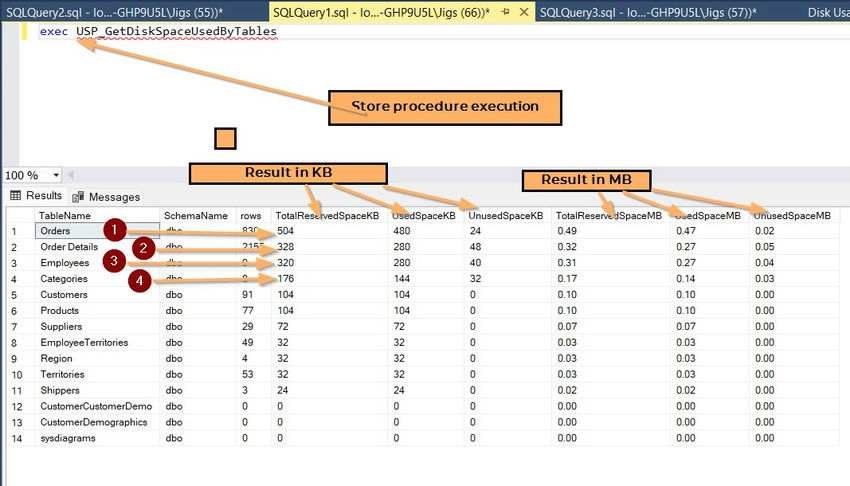Select the rows column header
Viewport: 850px width, 486px height.
253,216
